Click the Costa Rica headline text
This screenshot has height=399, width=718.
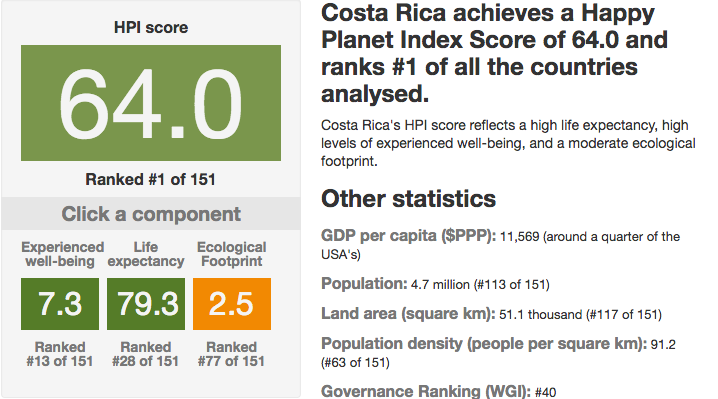click(495, 53)
